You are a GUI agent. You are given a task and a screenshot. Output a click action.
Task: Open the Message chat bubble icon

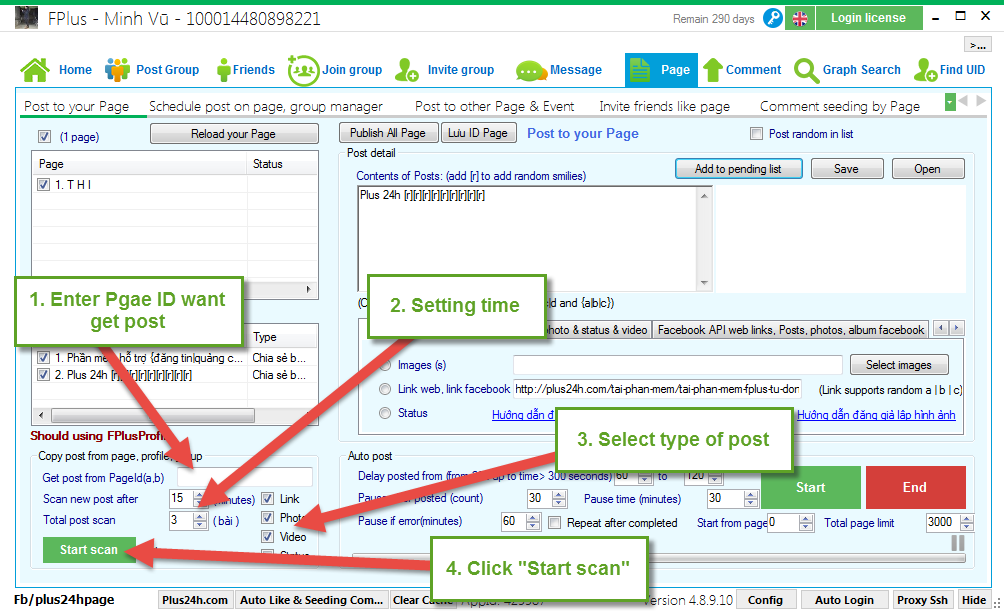click(530, 71)
